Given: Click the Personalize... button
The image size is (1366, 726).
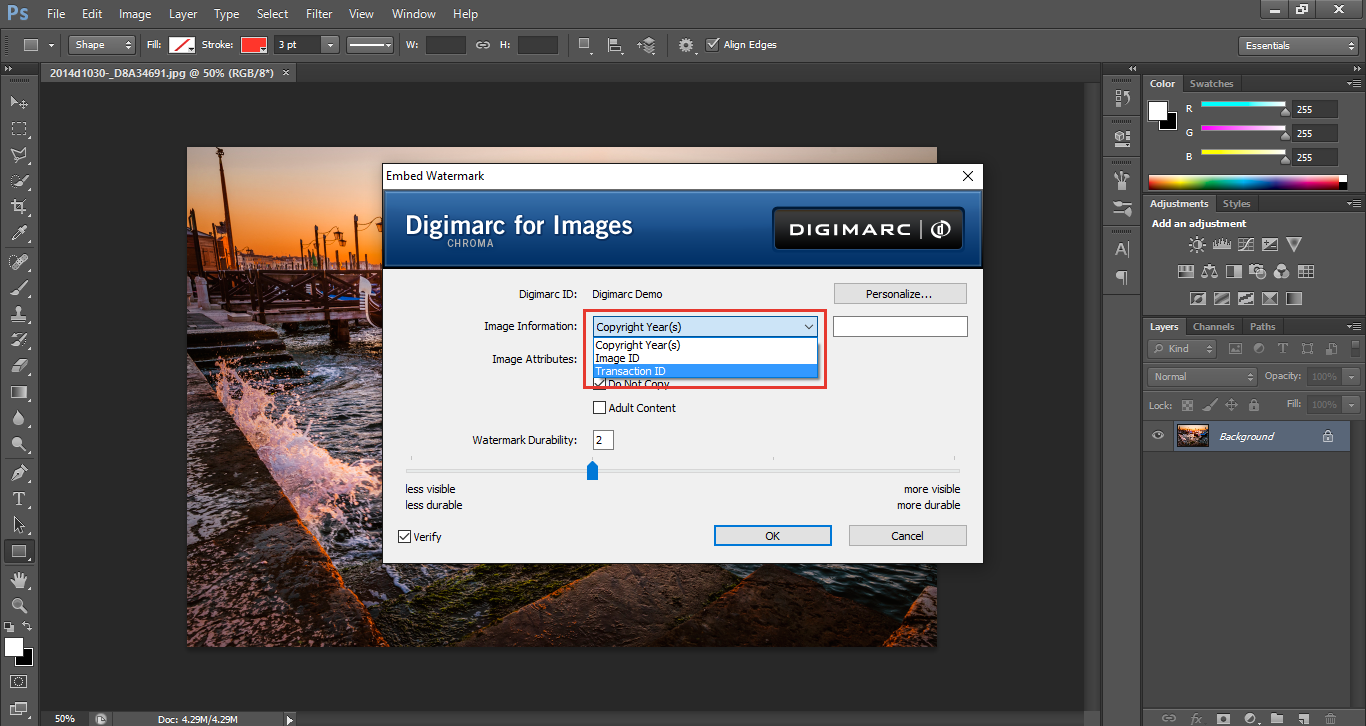Looking at the screenshot, I should point(900,294).
